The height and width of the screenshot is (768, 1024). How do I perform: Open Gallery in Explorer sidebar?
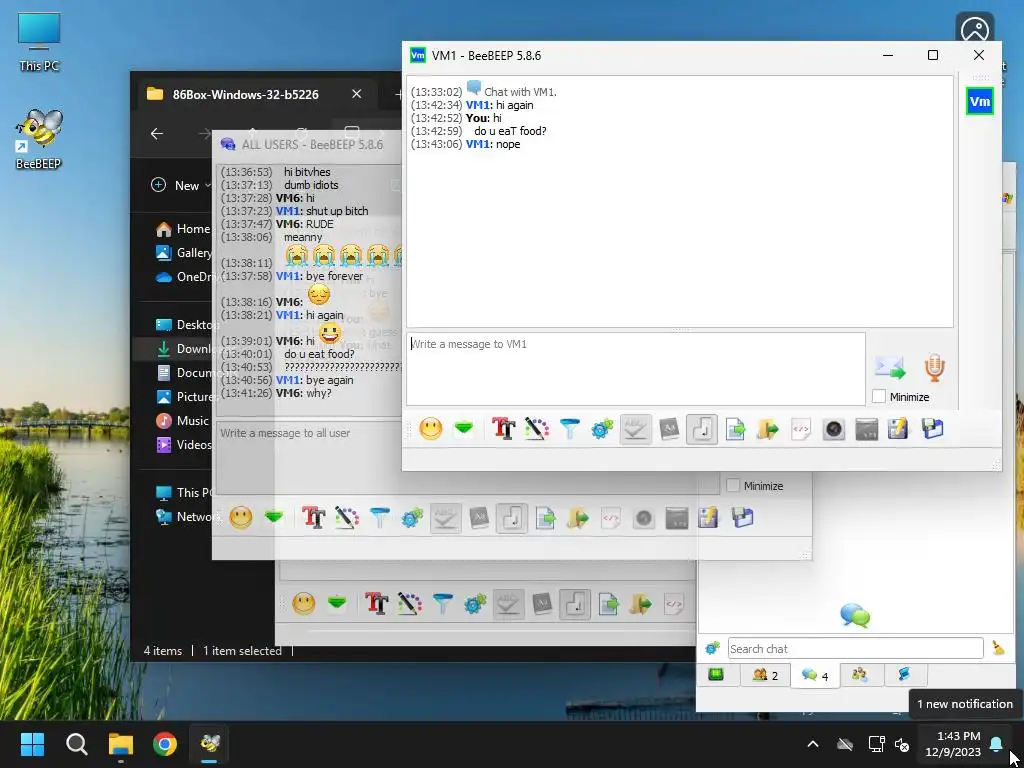[x=184, y=253]
